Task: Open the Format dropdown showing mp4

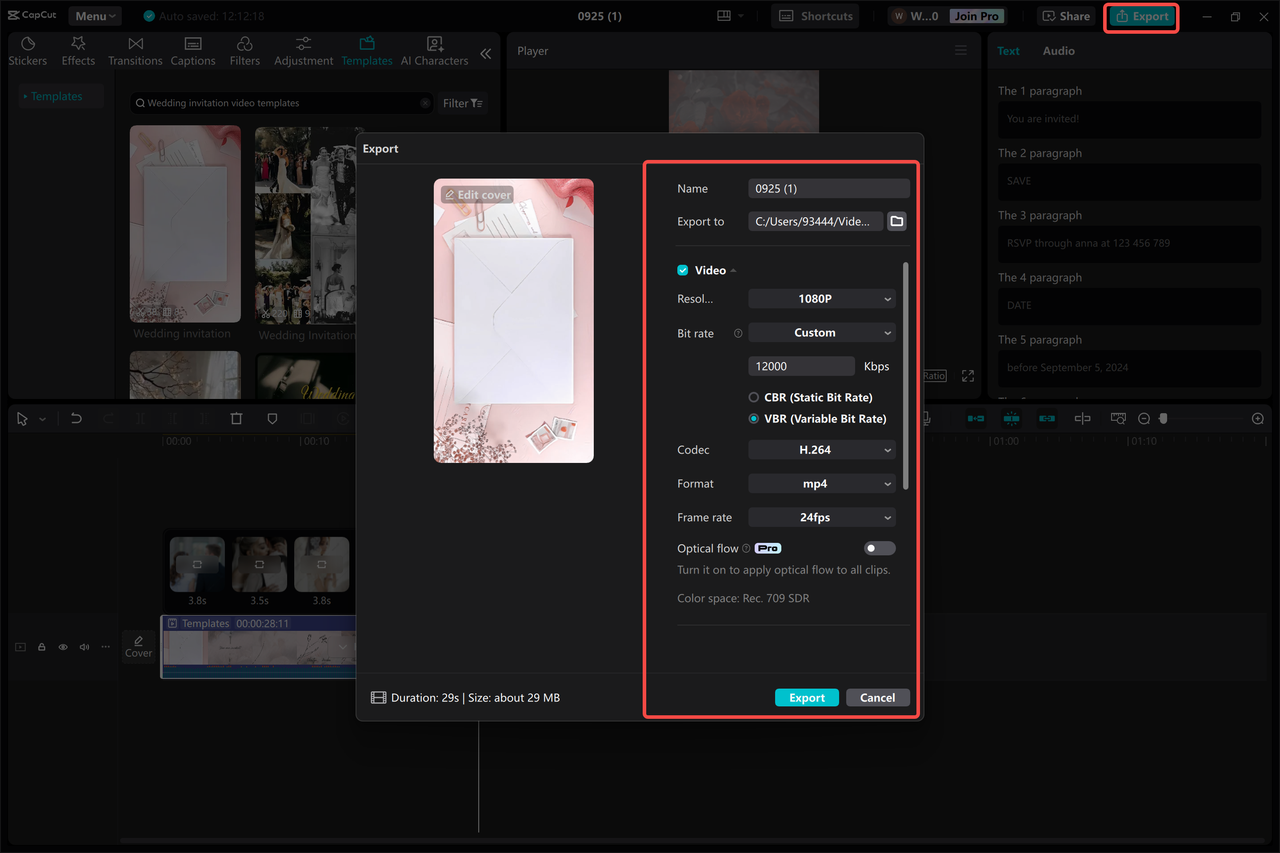Action: coord(821,483)
